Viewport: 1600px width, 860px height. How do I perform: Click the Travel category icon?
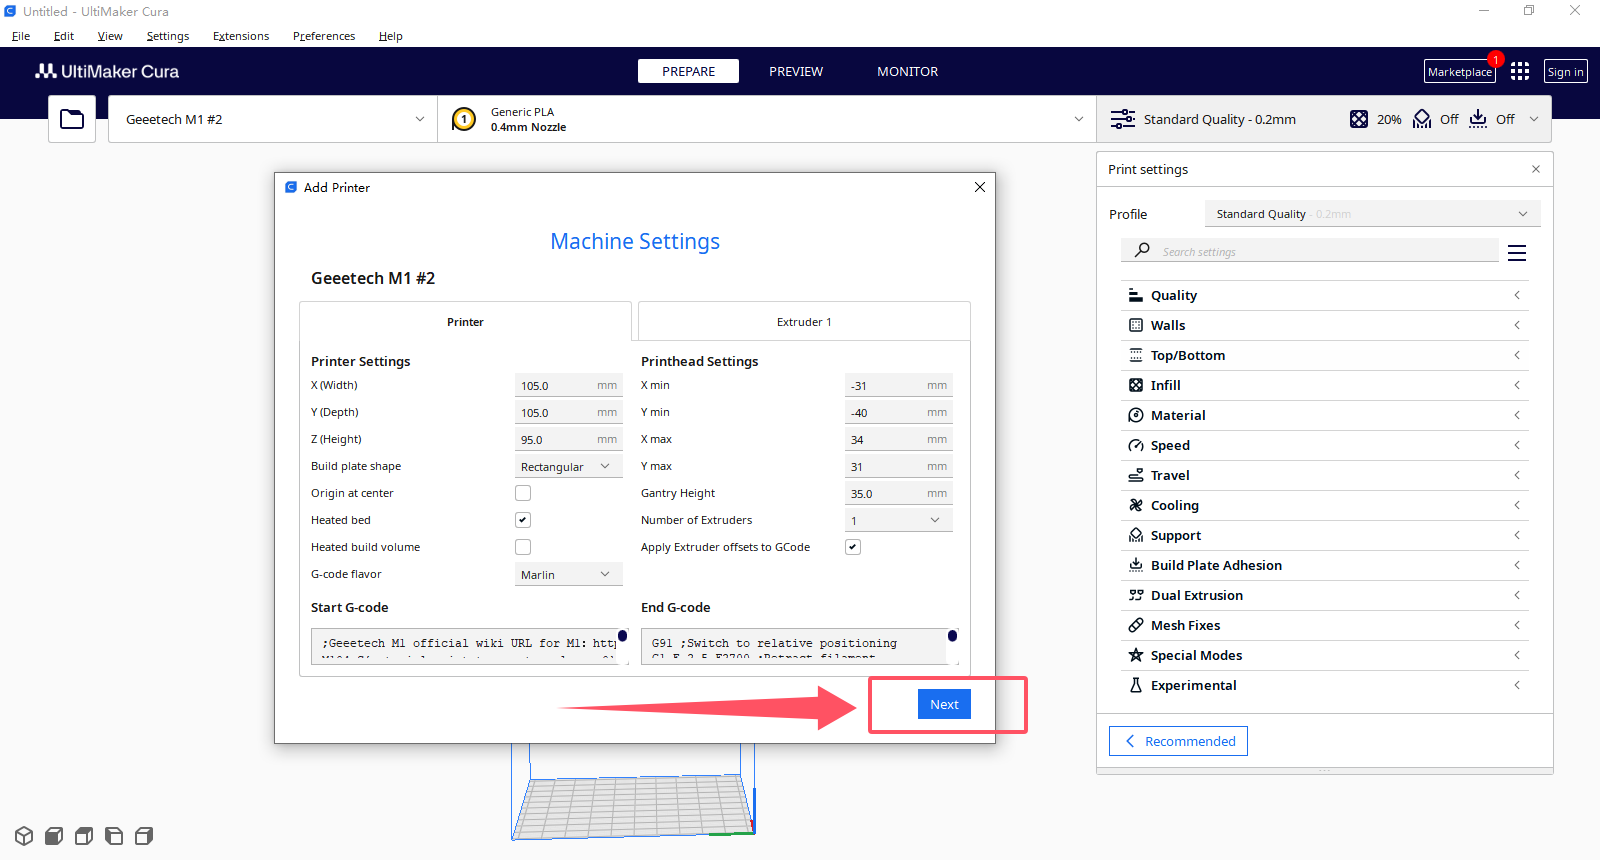coord(1136,475)
